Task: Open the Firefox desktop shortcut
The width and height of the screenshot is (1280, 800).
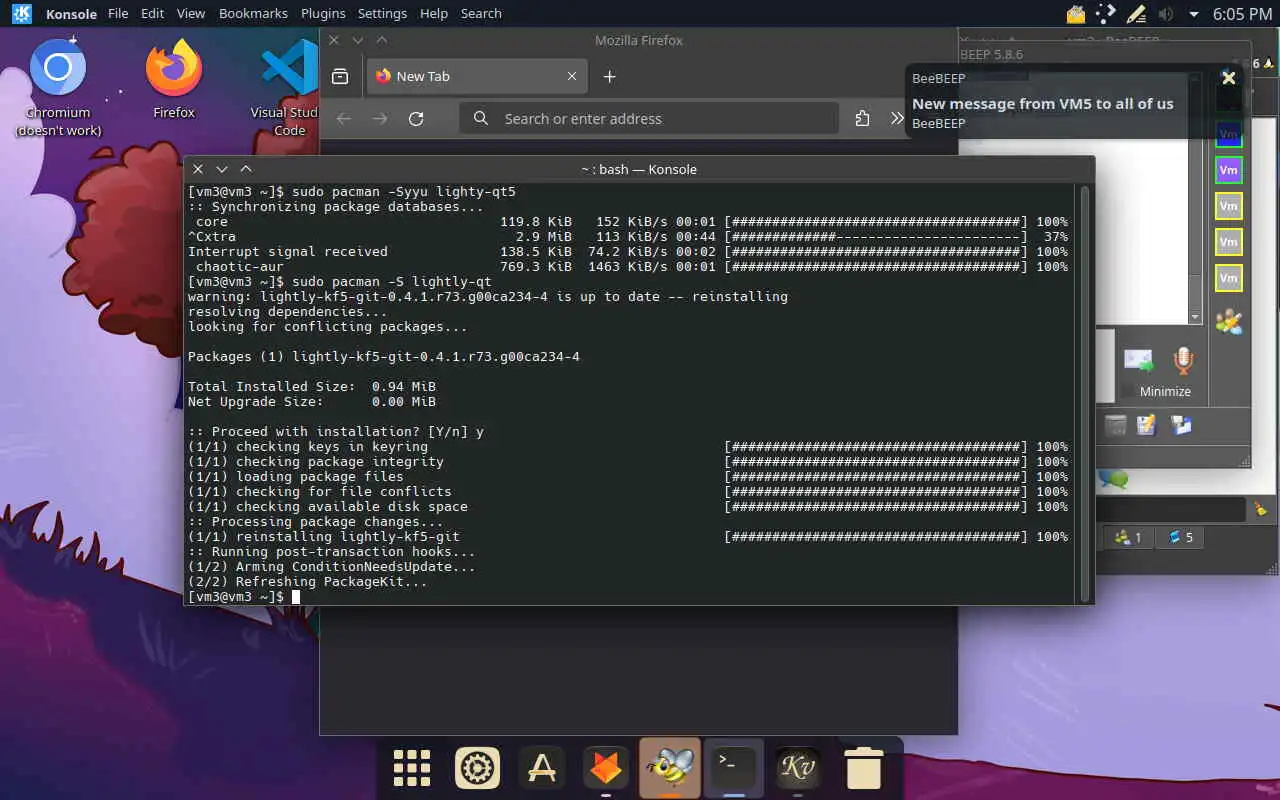Action: click(x=174, y=80)
